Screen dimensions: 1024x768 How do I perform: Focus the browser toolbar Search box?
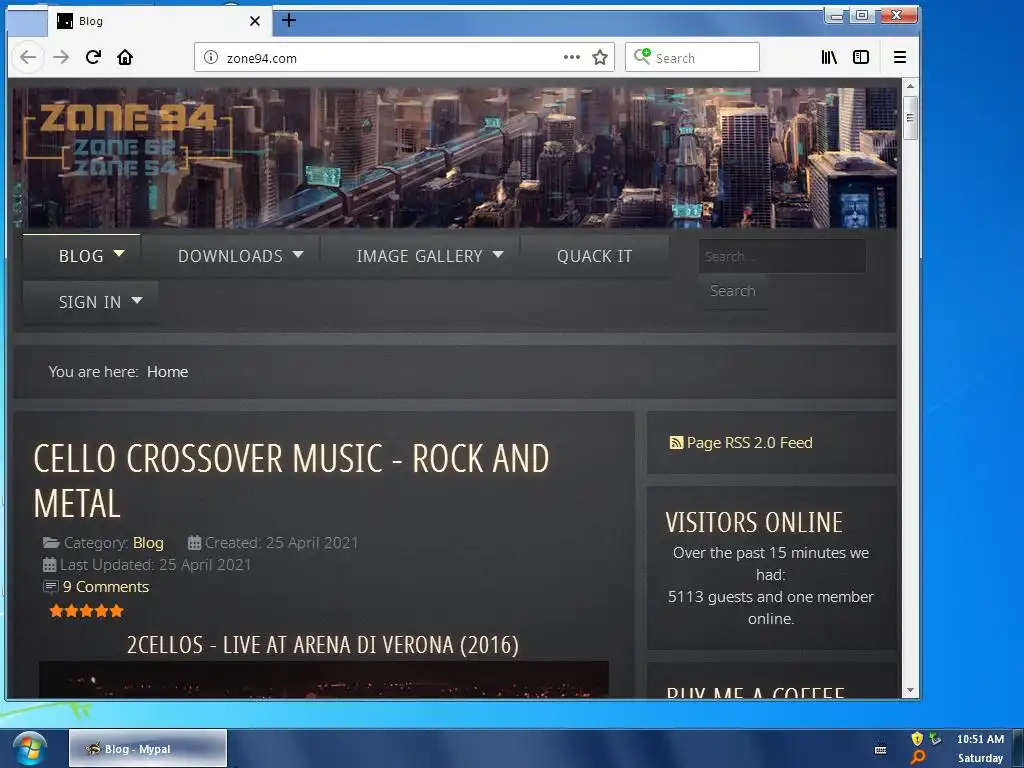[692, 57]
